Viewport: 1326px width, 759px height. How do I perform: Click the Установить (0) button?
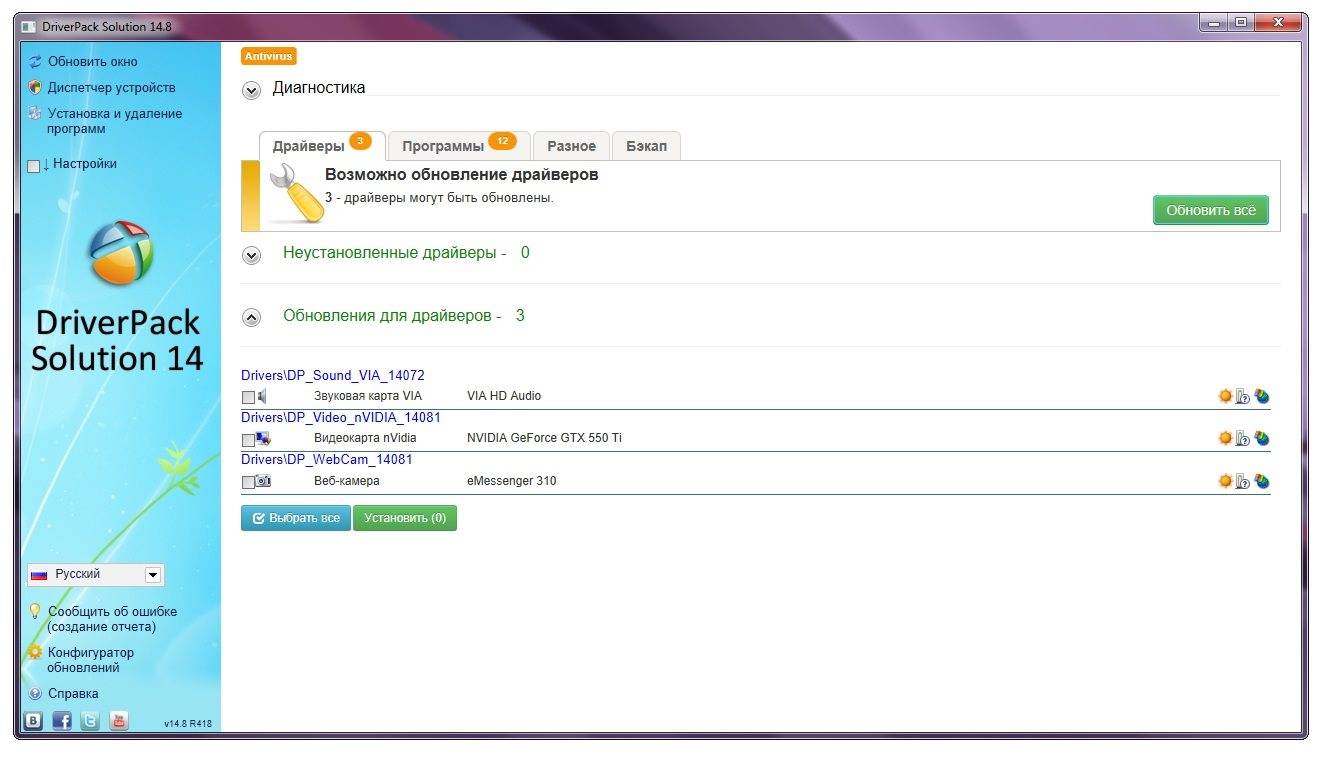pos(405,518)
